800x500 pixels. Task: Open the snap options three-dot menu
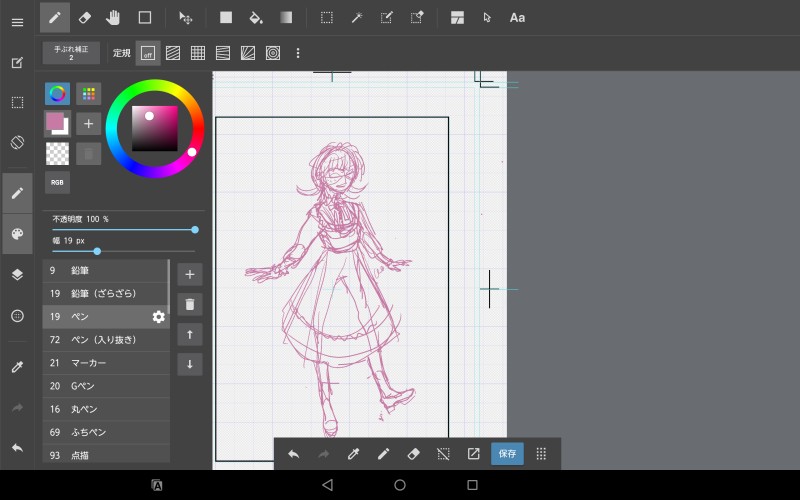[297, 53]
